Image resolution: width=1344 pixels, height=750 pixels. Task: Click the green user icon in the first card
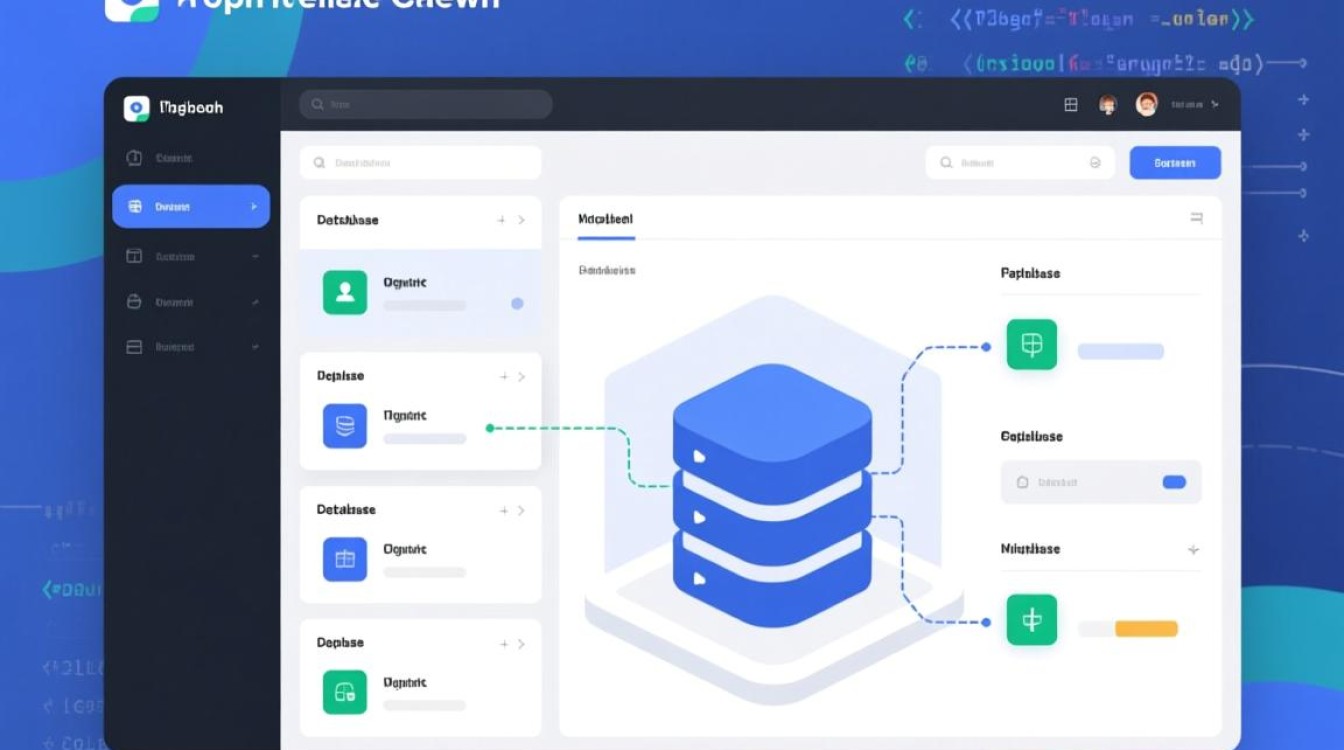345,292
